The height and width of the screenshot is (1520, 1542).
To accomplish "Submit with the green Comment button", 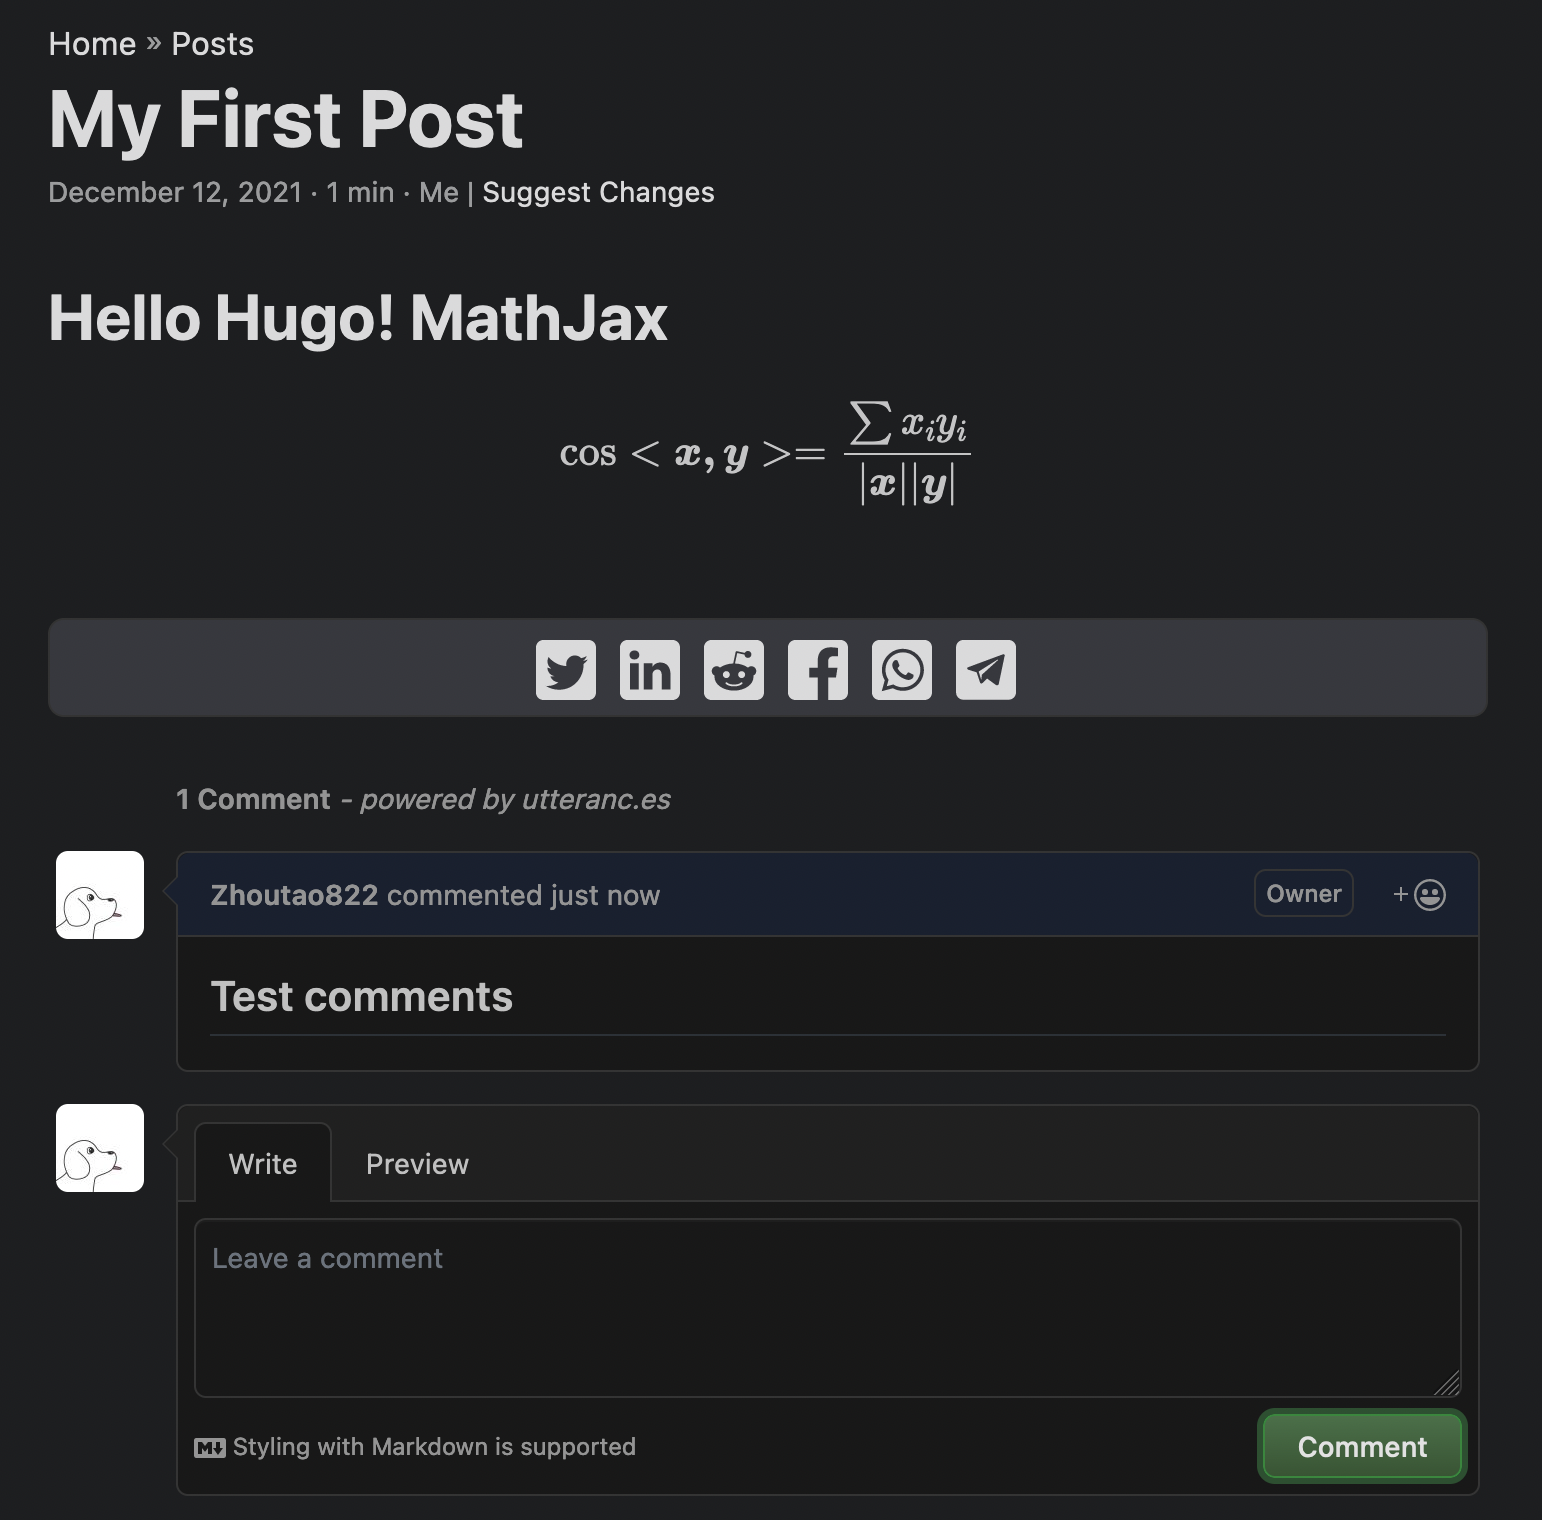I will [x=1362, y=1446].
